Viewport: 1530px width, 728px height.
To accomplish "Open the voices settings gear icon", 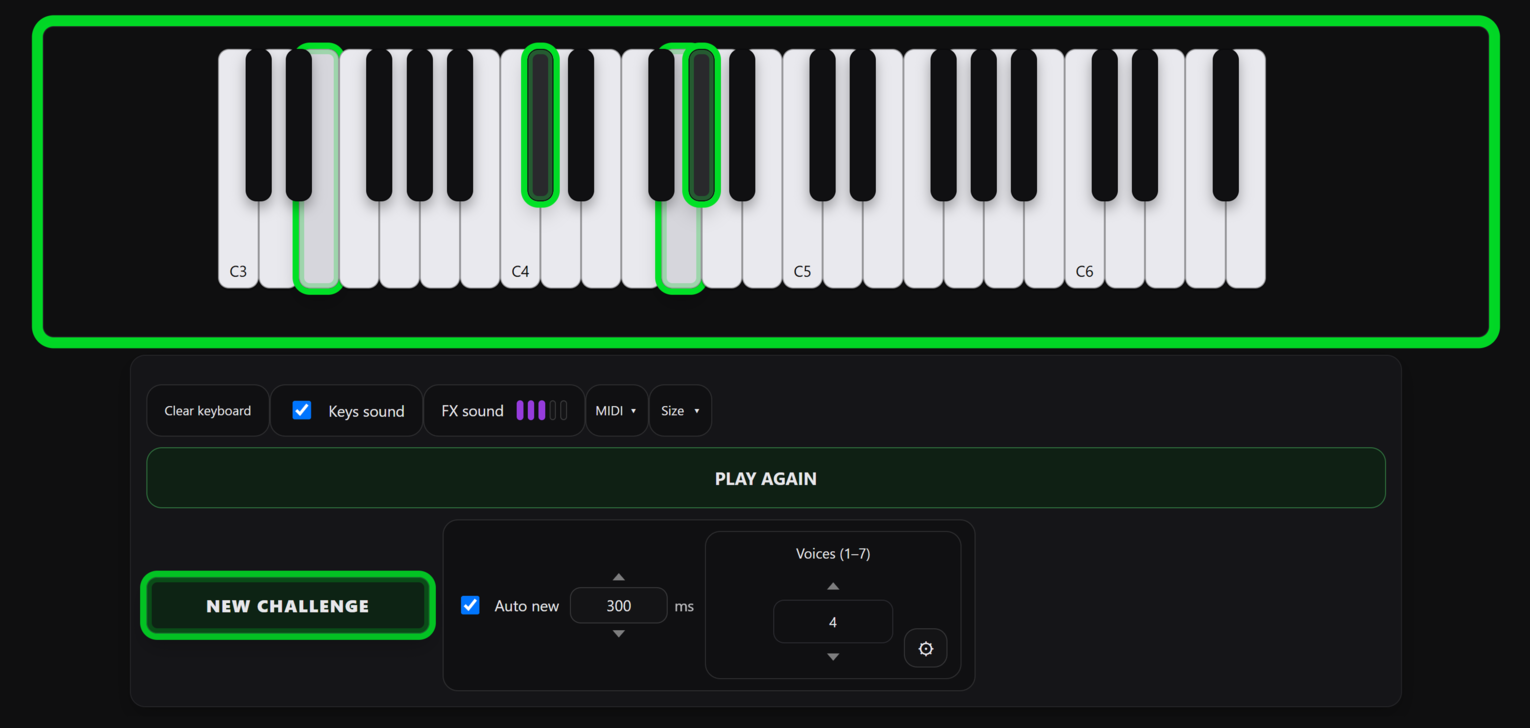I will coord(926,648).
